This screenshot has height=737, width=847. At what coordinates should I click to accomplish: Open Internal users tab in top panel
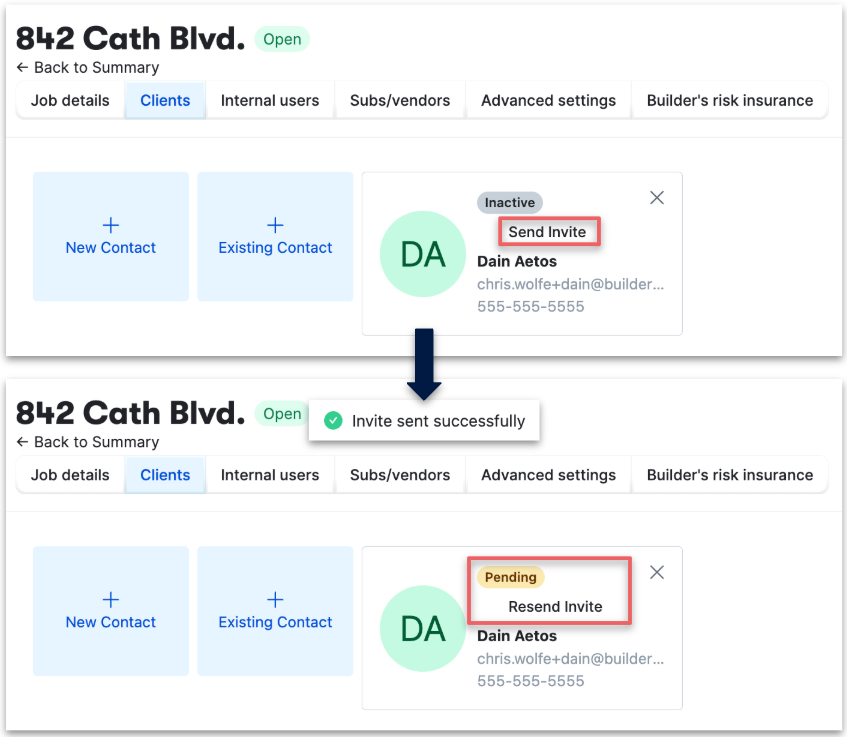[270, 100]
